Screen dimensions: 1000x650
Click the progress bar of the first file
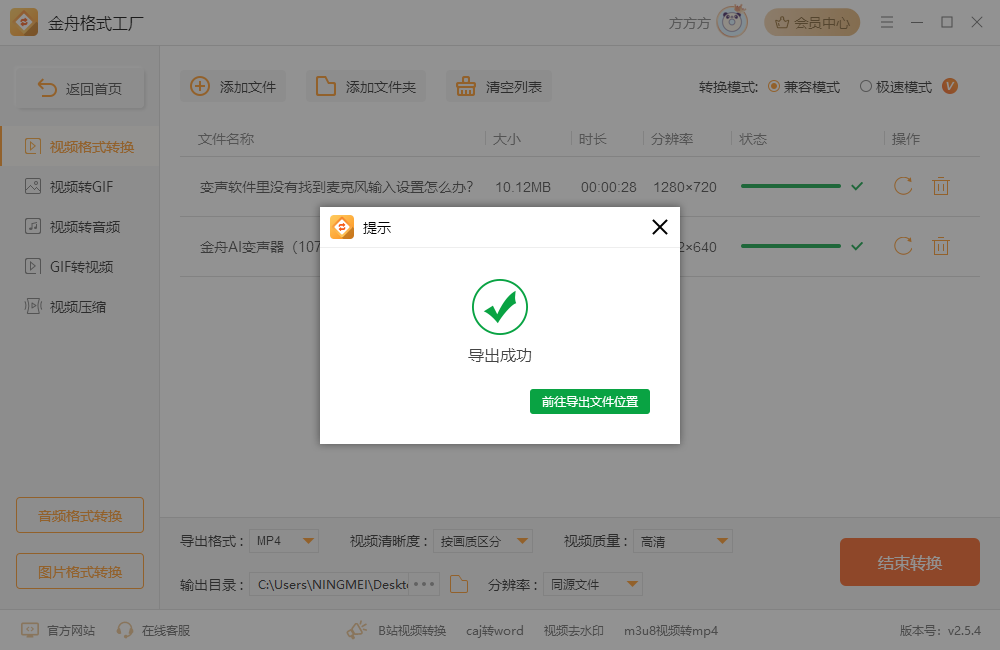[788, 187]
